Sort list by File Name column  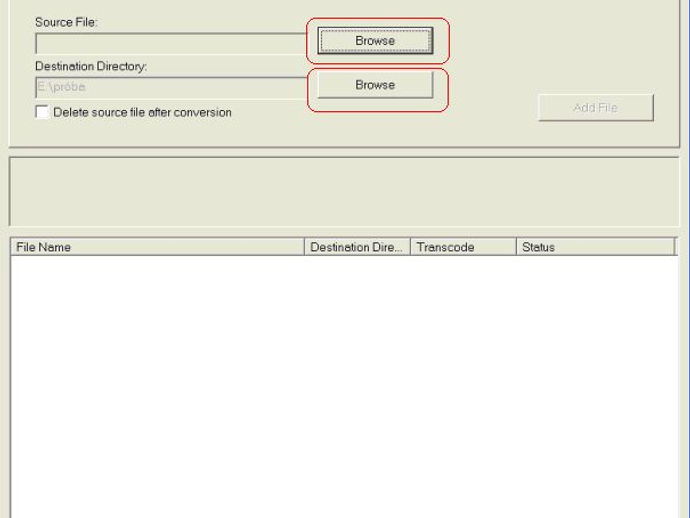(158, 247)
